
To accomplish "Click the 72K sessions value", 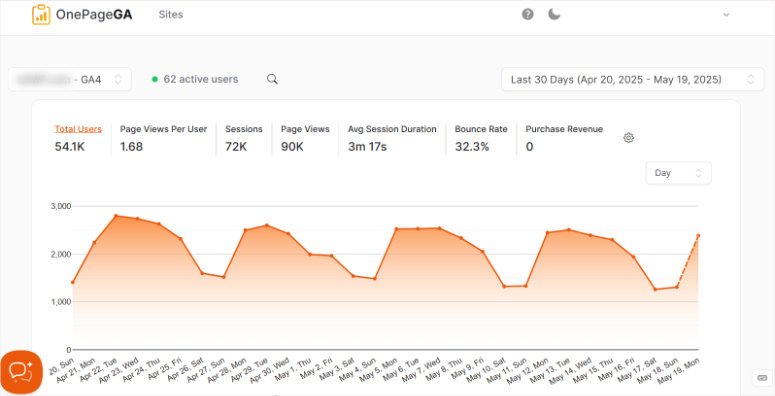I will pyautogui.click(x=236, y=147).
